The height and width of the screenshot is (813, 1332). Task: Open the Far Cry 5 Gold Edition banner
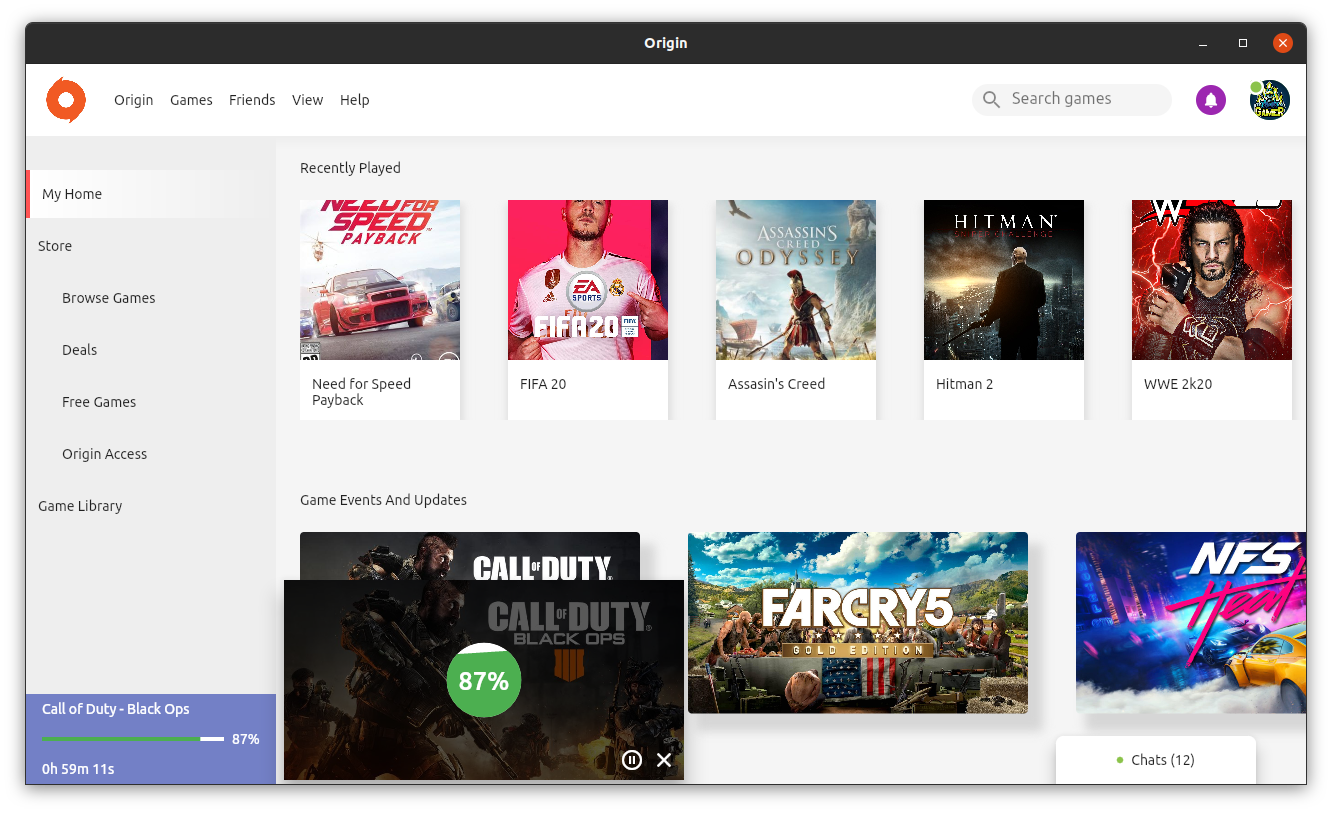[857, 622]
